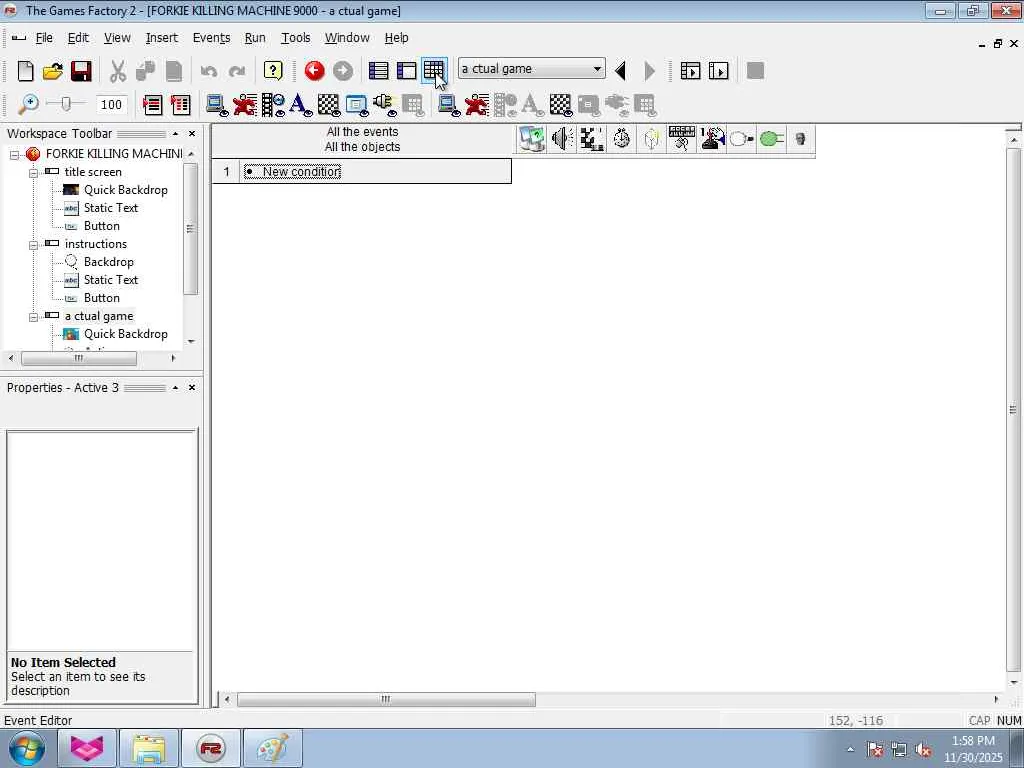
Task: Create a new application with New icon
Action: 25,71
